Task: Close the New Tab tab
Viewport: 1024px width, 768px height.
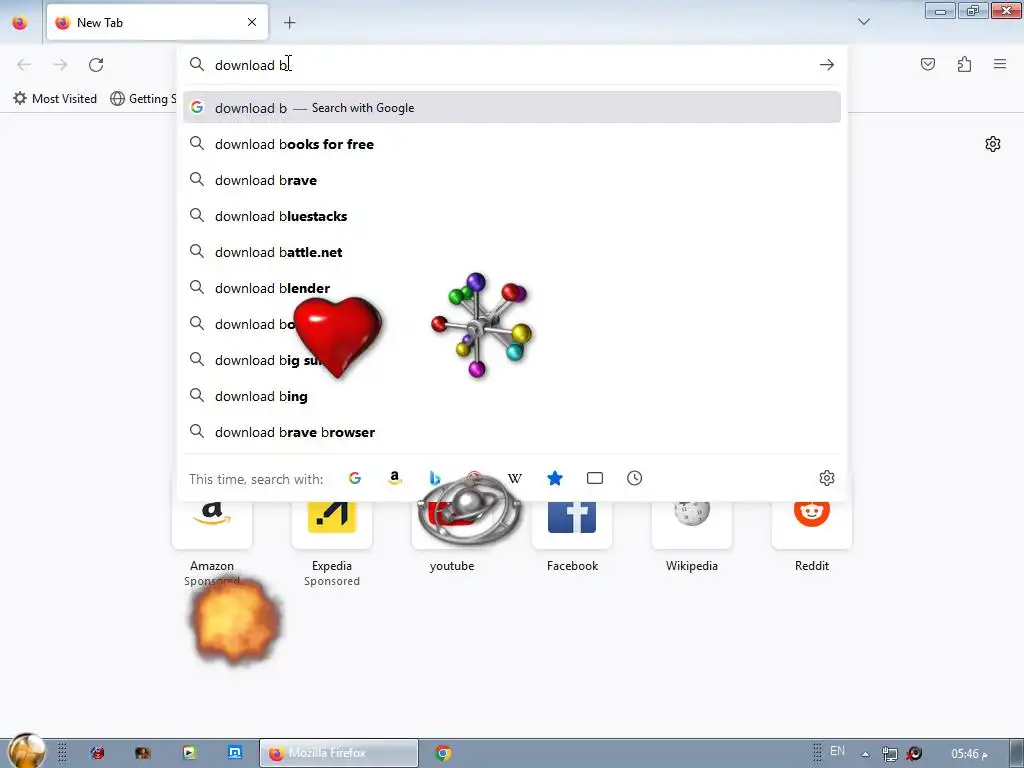Action: (x=252, y=22)
